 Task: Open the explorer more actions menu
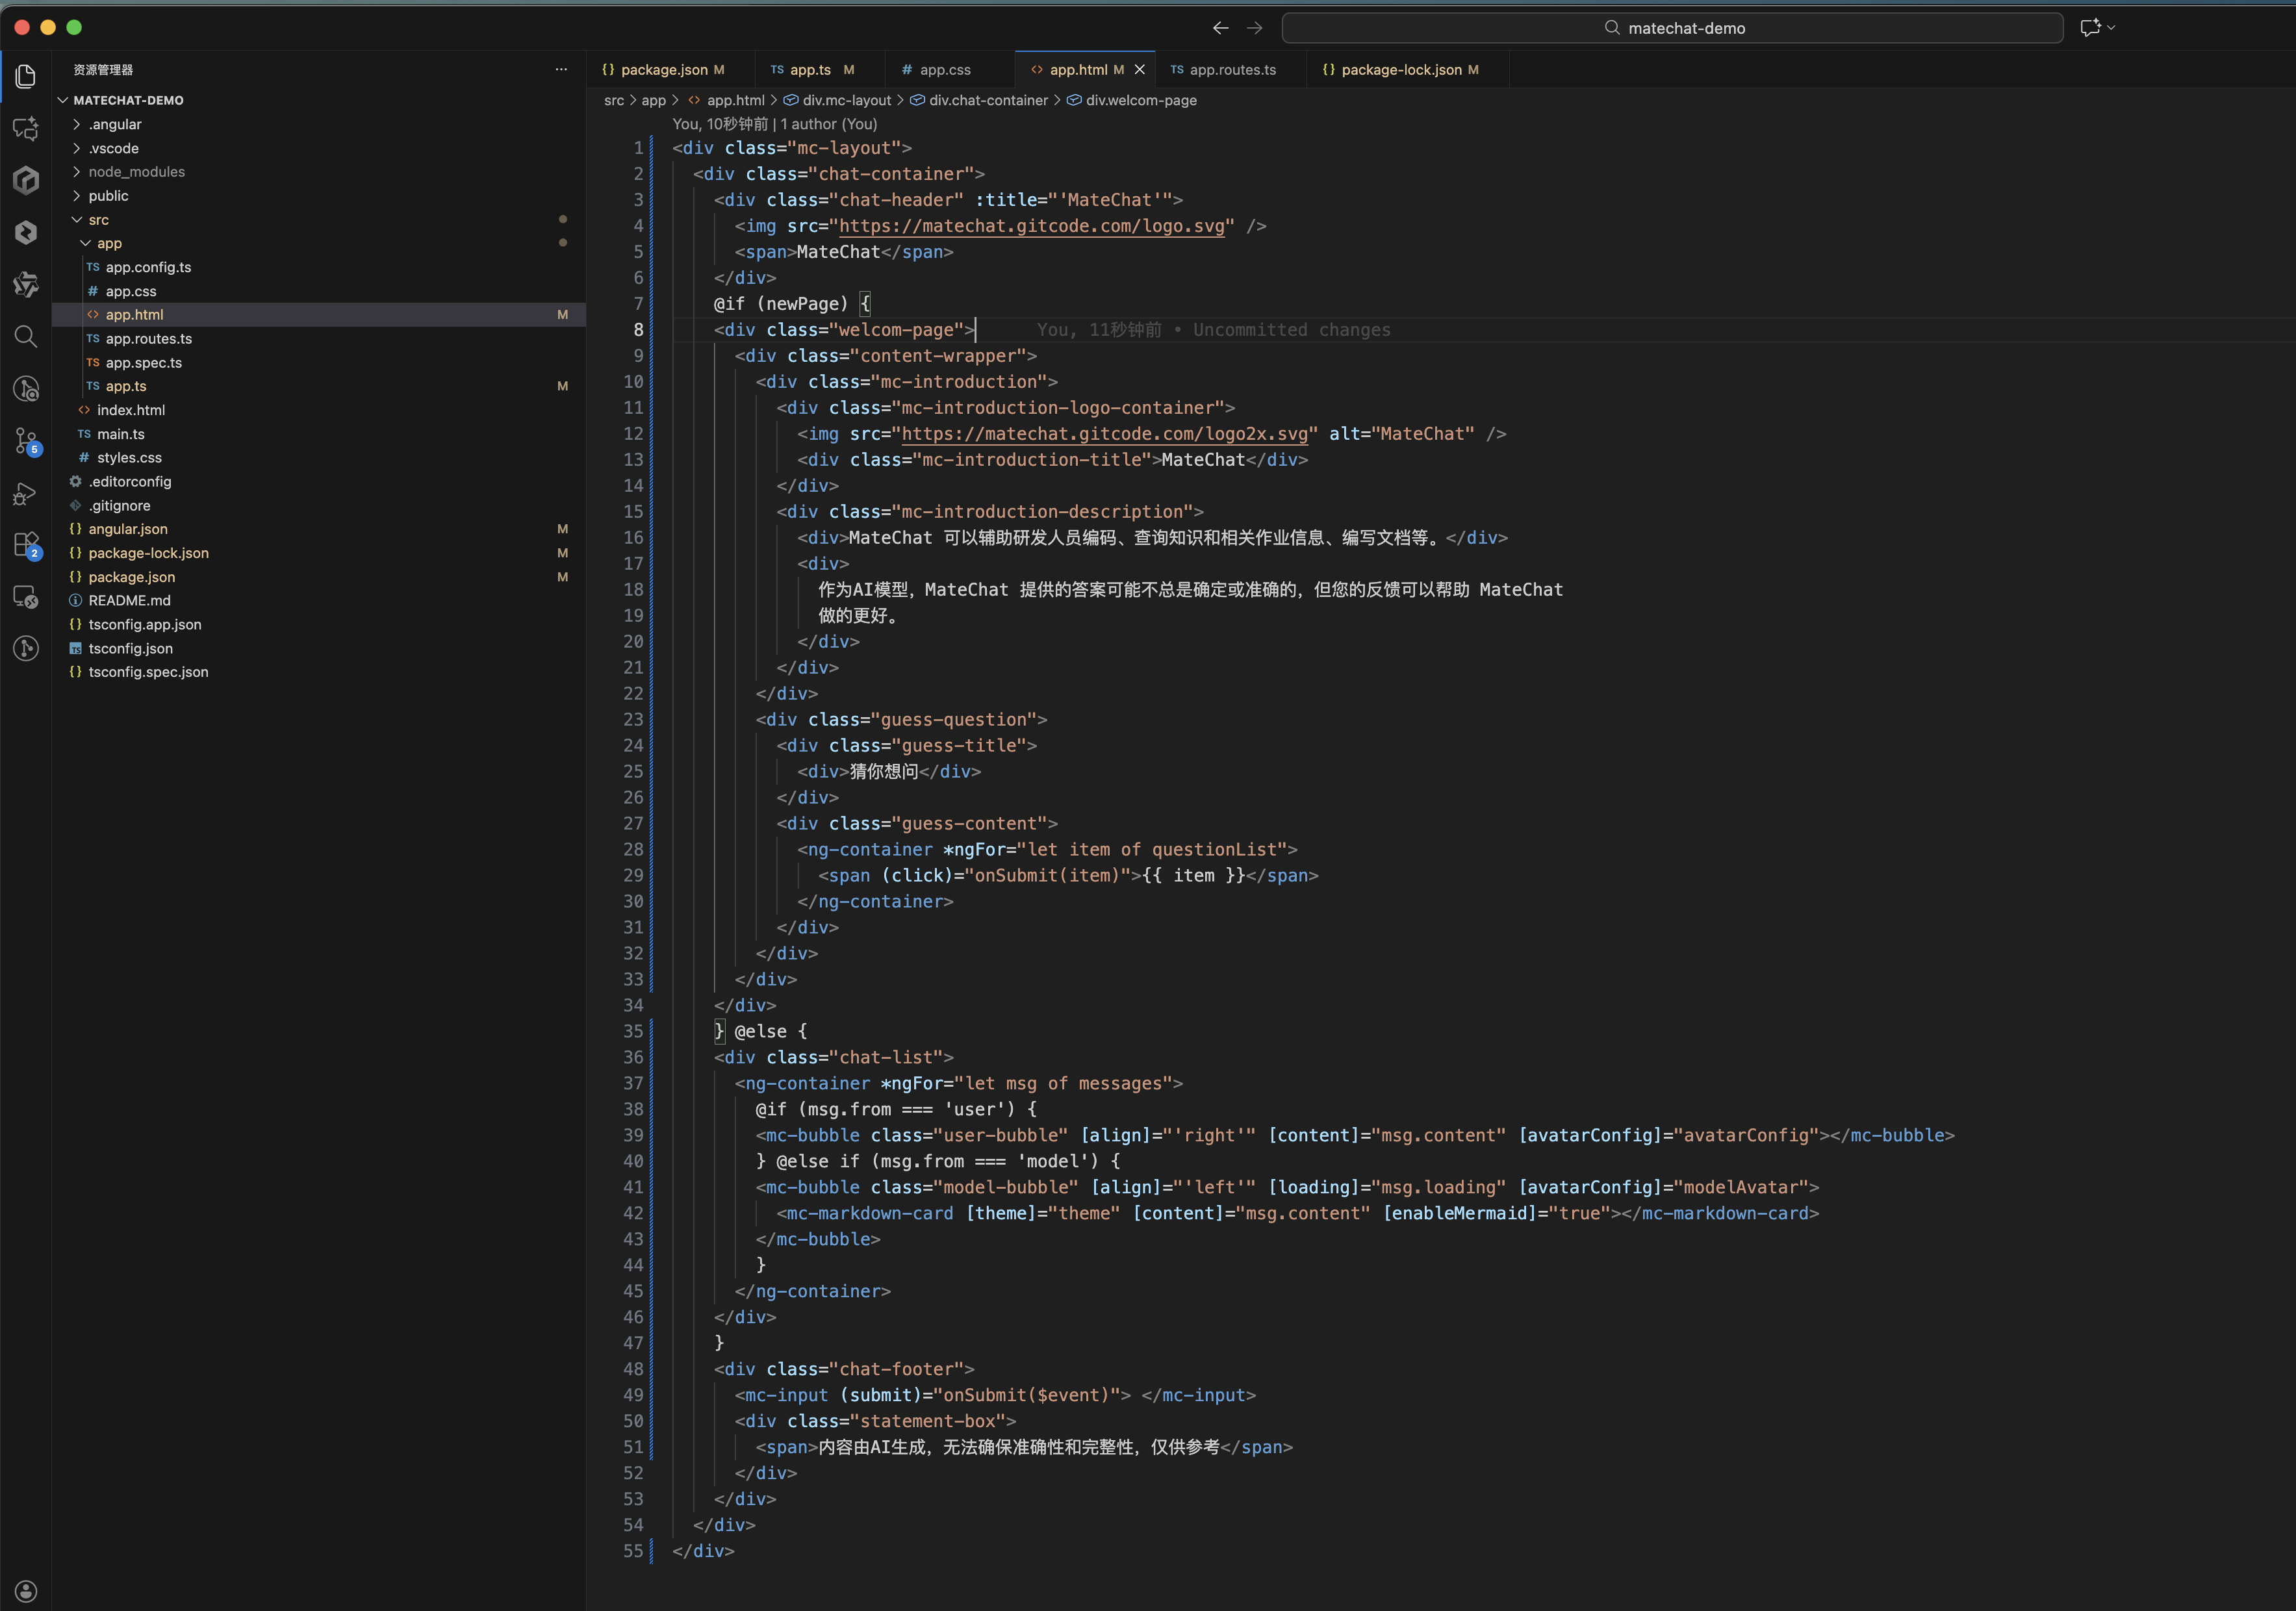click(x=561, y=70)
